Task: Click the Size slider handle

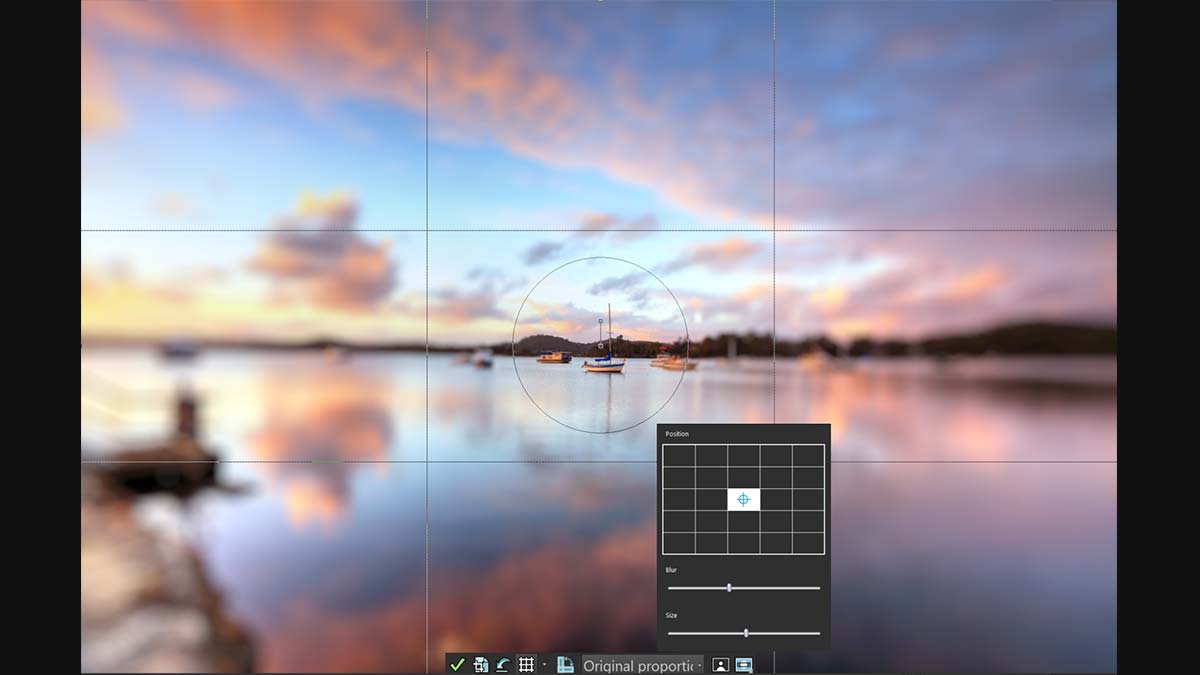Action: (x=746, y=633)
